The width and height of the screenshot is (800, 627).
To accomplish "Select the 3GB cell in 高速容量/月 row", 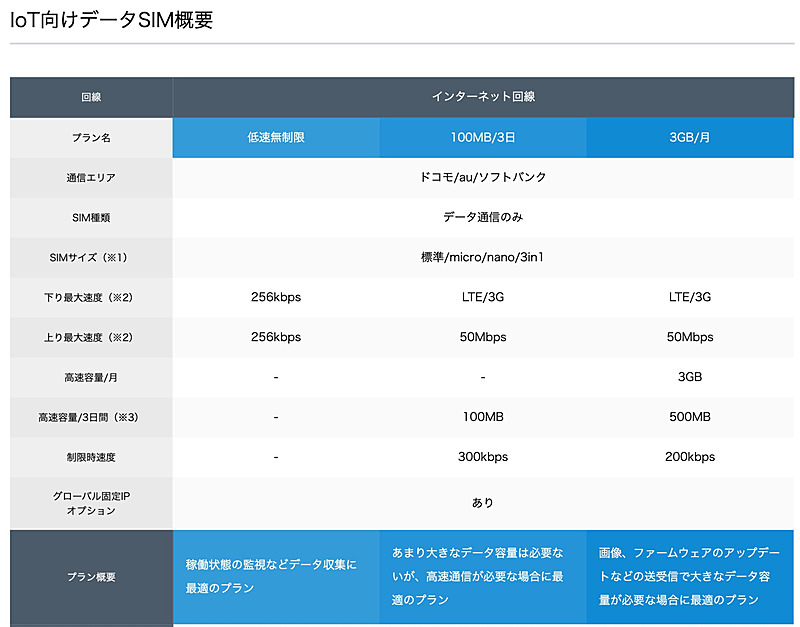I will click(x=690, y=378).
